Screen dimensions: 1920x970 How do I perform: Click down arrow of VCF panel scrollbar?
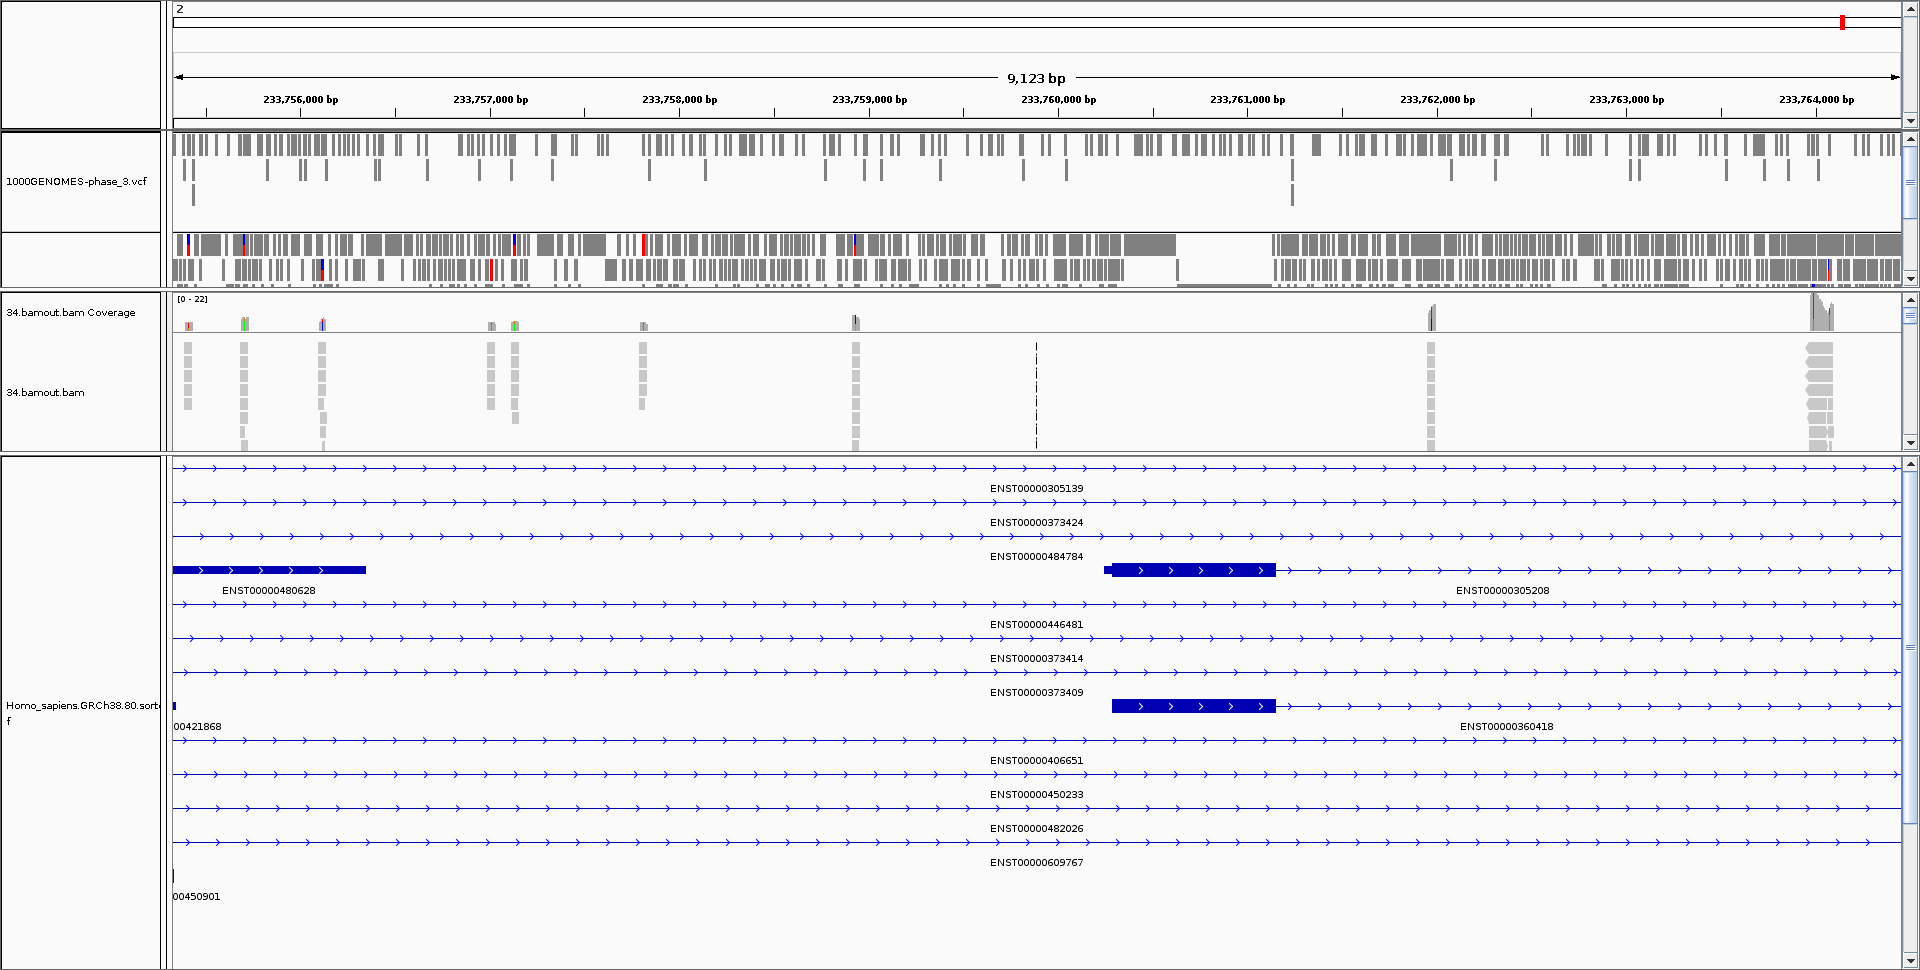point(1910,279)
